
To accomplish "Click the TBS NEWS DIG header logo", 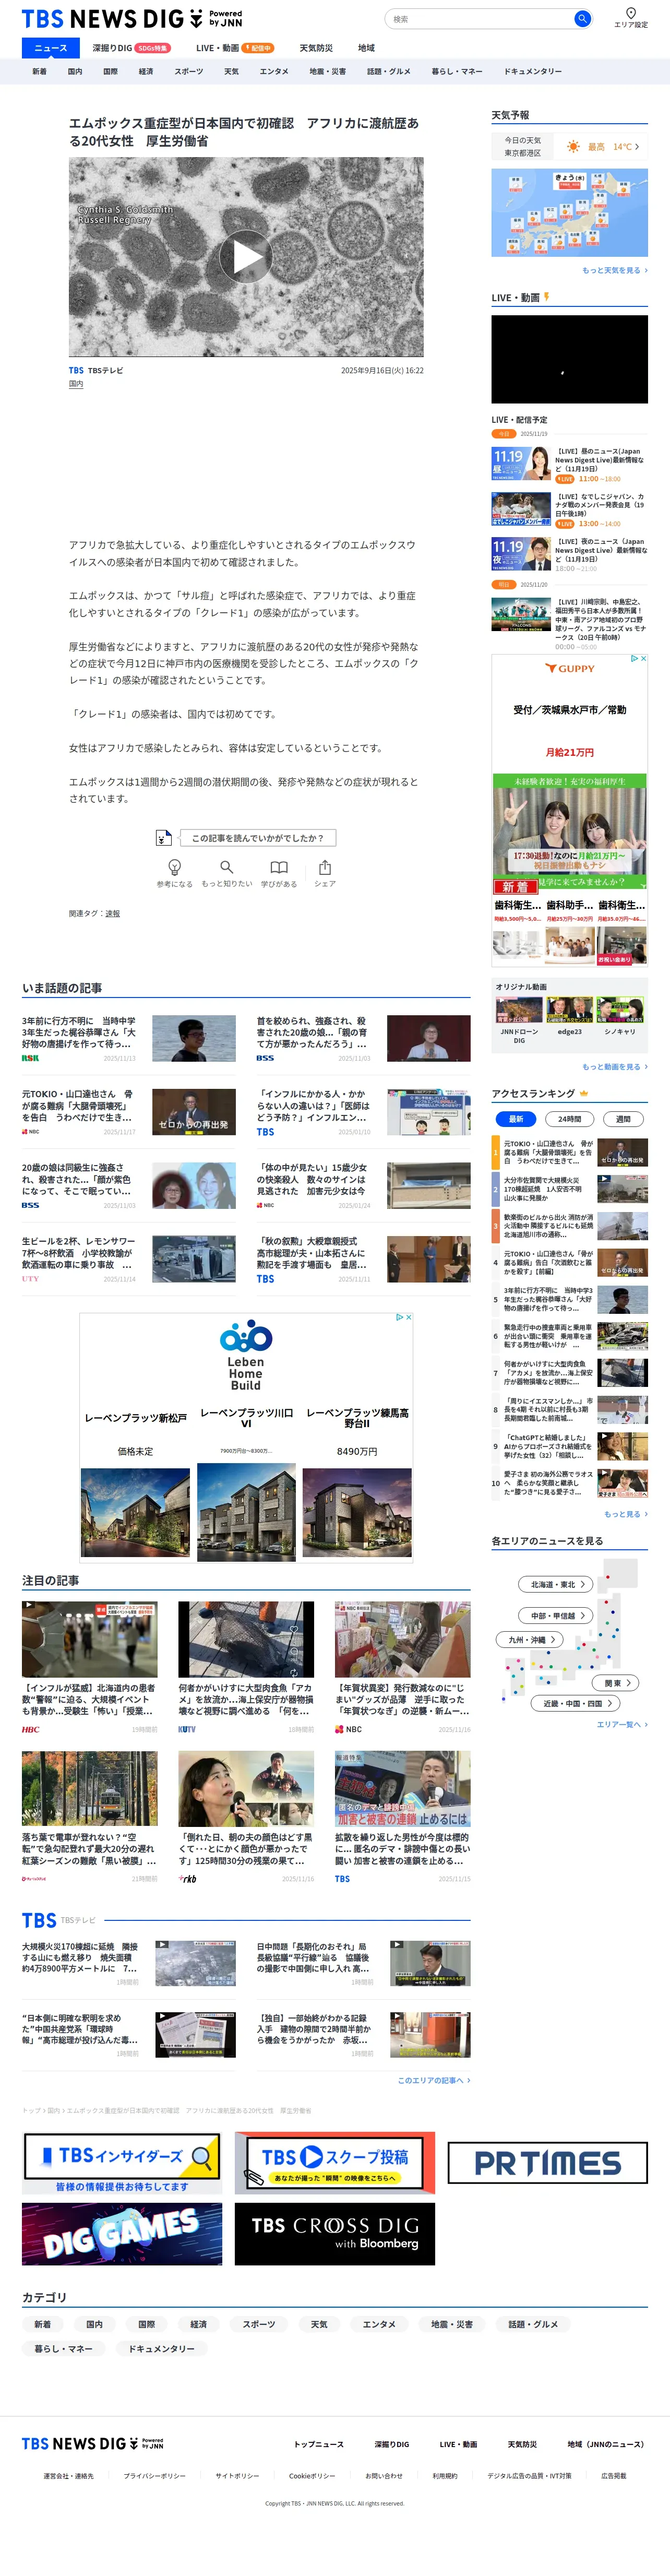I will pos(132,19).
